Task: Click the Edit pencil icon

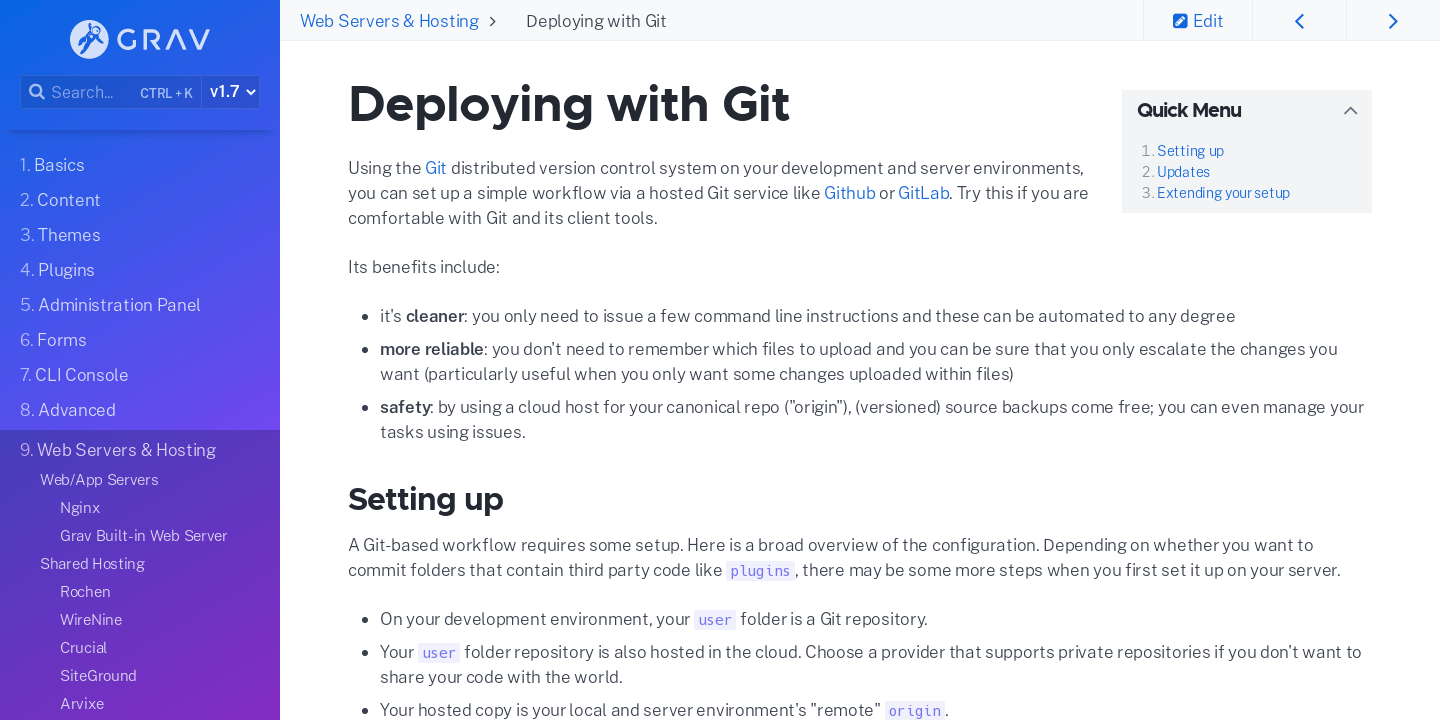Action: tap(1183, 20)
